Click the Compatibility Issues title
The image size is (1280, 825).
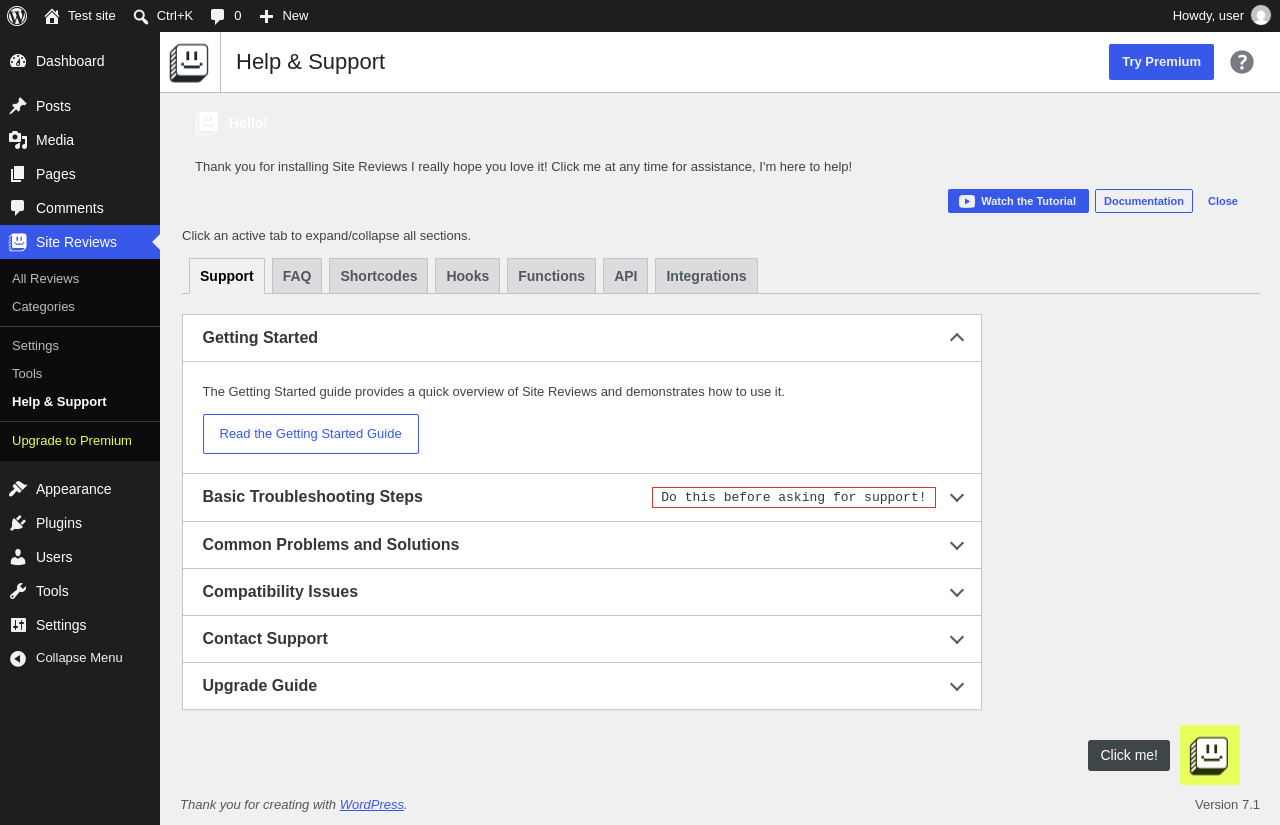(280, 592)
